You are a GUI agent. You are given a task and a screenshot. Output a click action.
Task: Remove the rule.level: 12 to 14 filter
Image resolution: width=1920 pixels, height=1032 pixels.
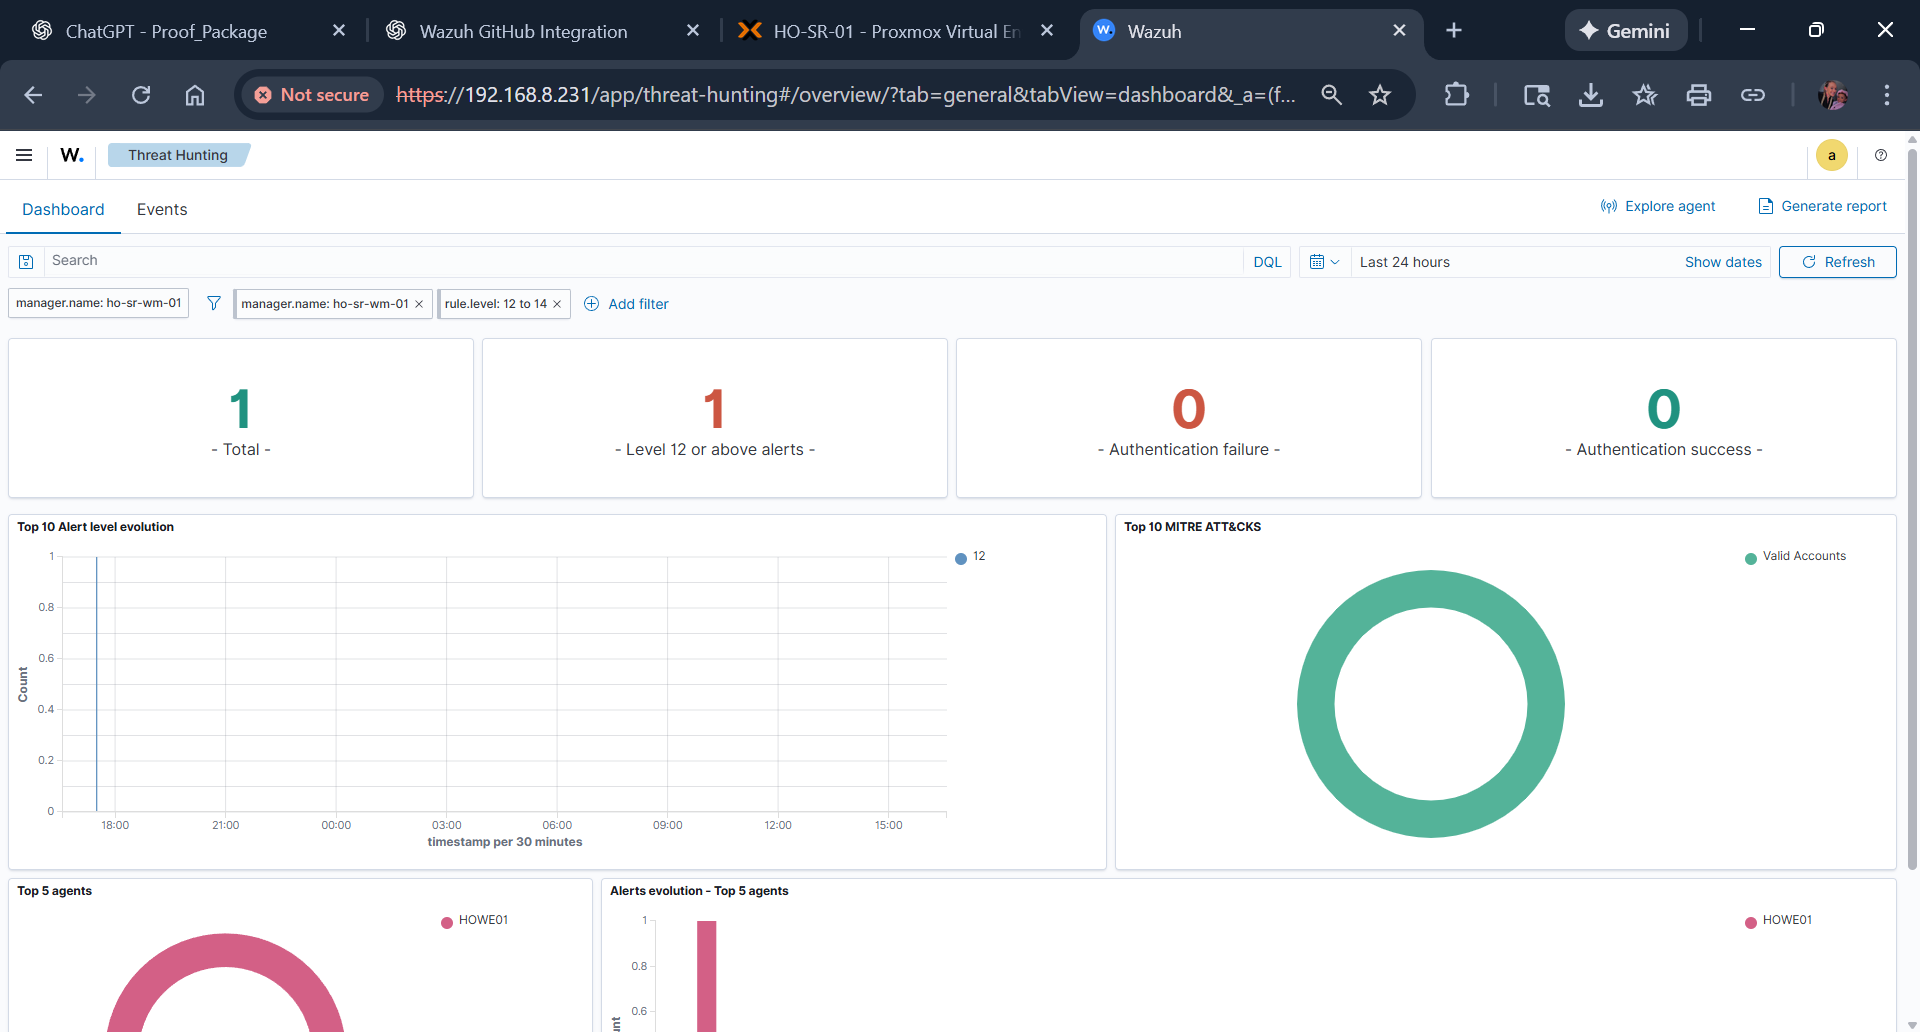point(558,303)
